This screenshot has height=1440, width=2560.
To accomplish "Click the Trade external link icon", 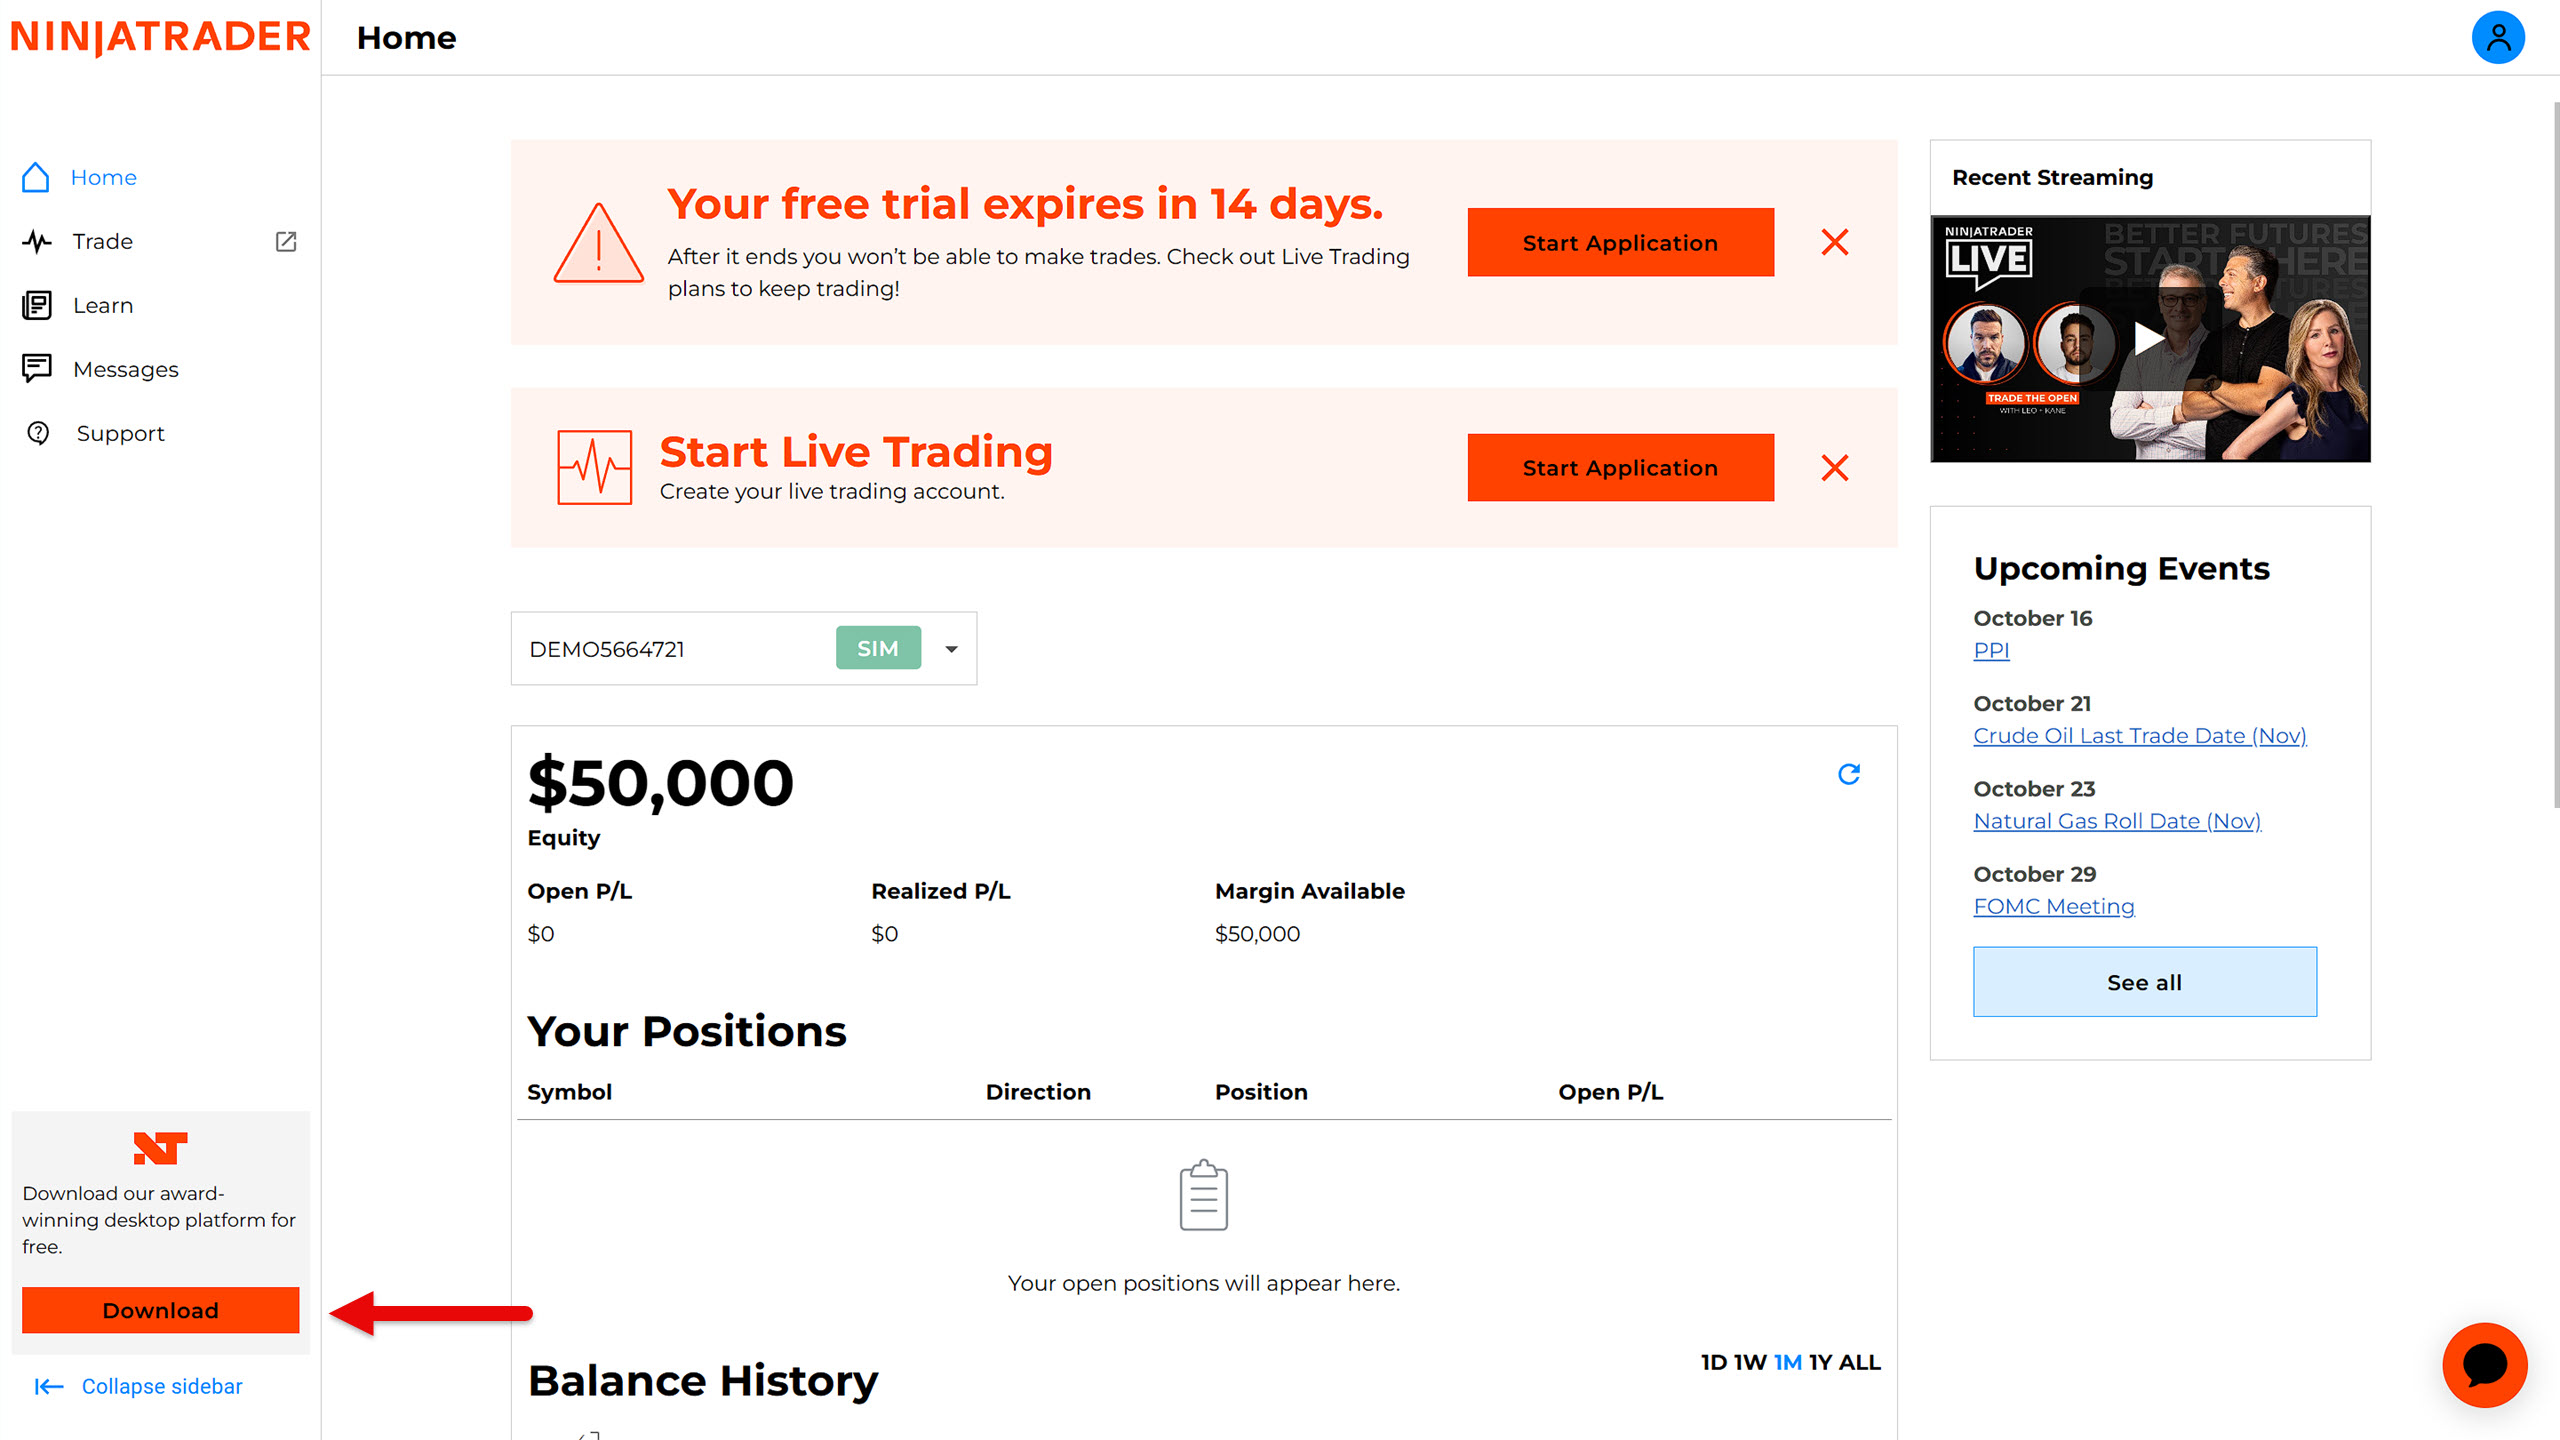I will click(286, 241).
